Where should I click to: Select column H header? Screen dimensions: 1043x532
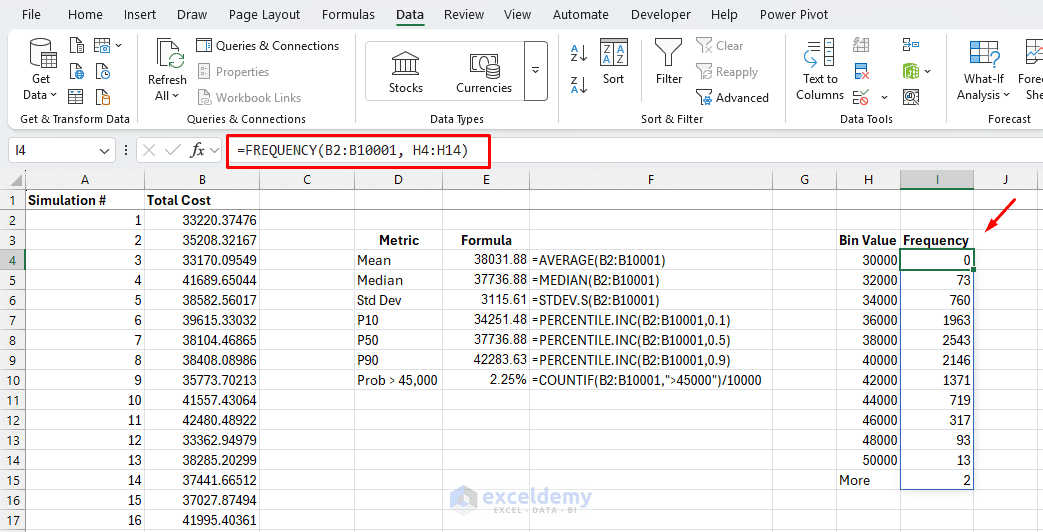coord(868,180)
